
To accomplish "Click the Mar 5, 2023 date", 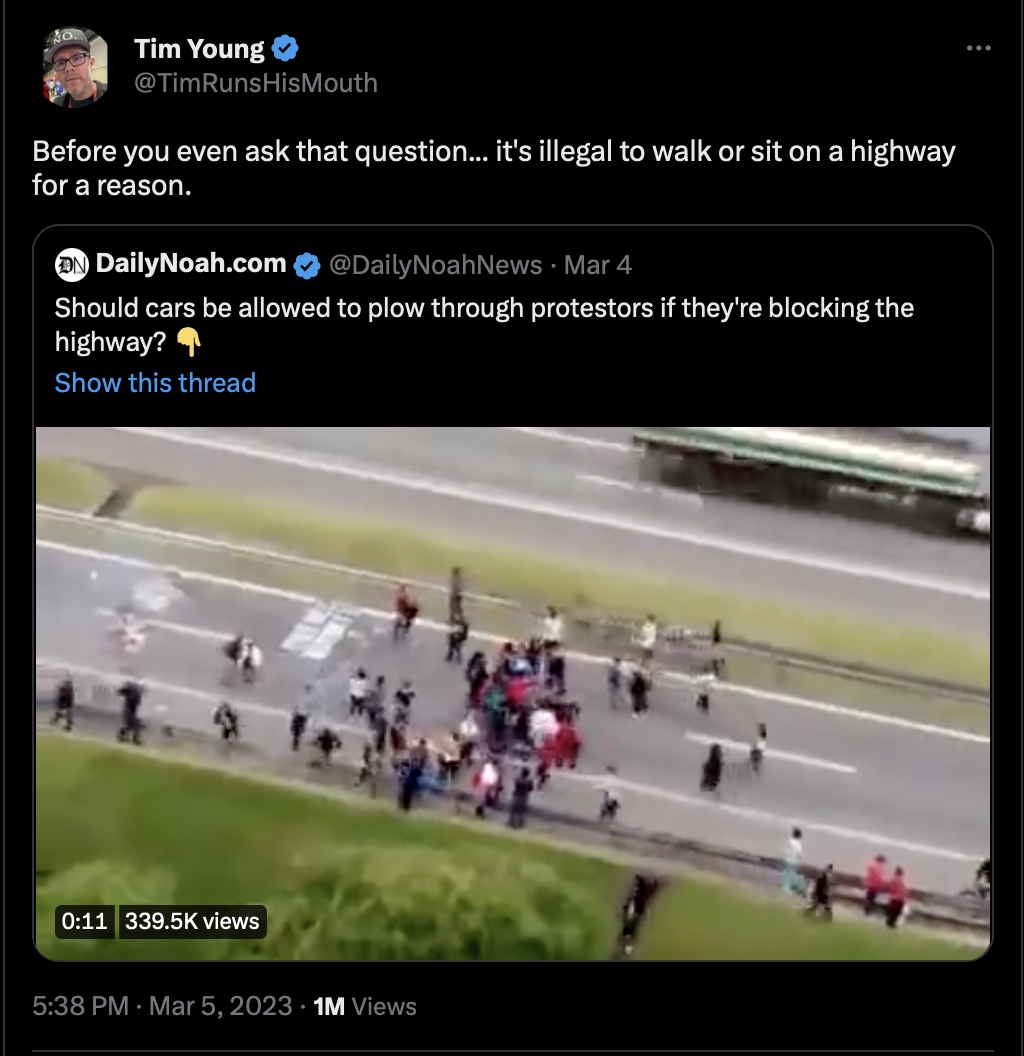I will click(220, 1006).
